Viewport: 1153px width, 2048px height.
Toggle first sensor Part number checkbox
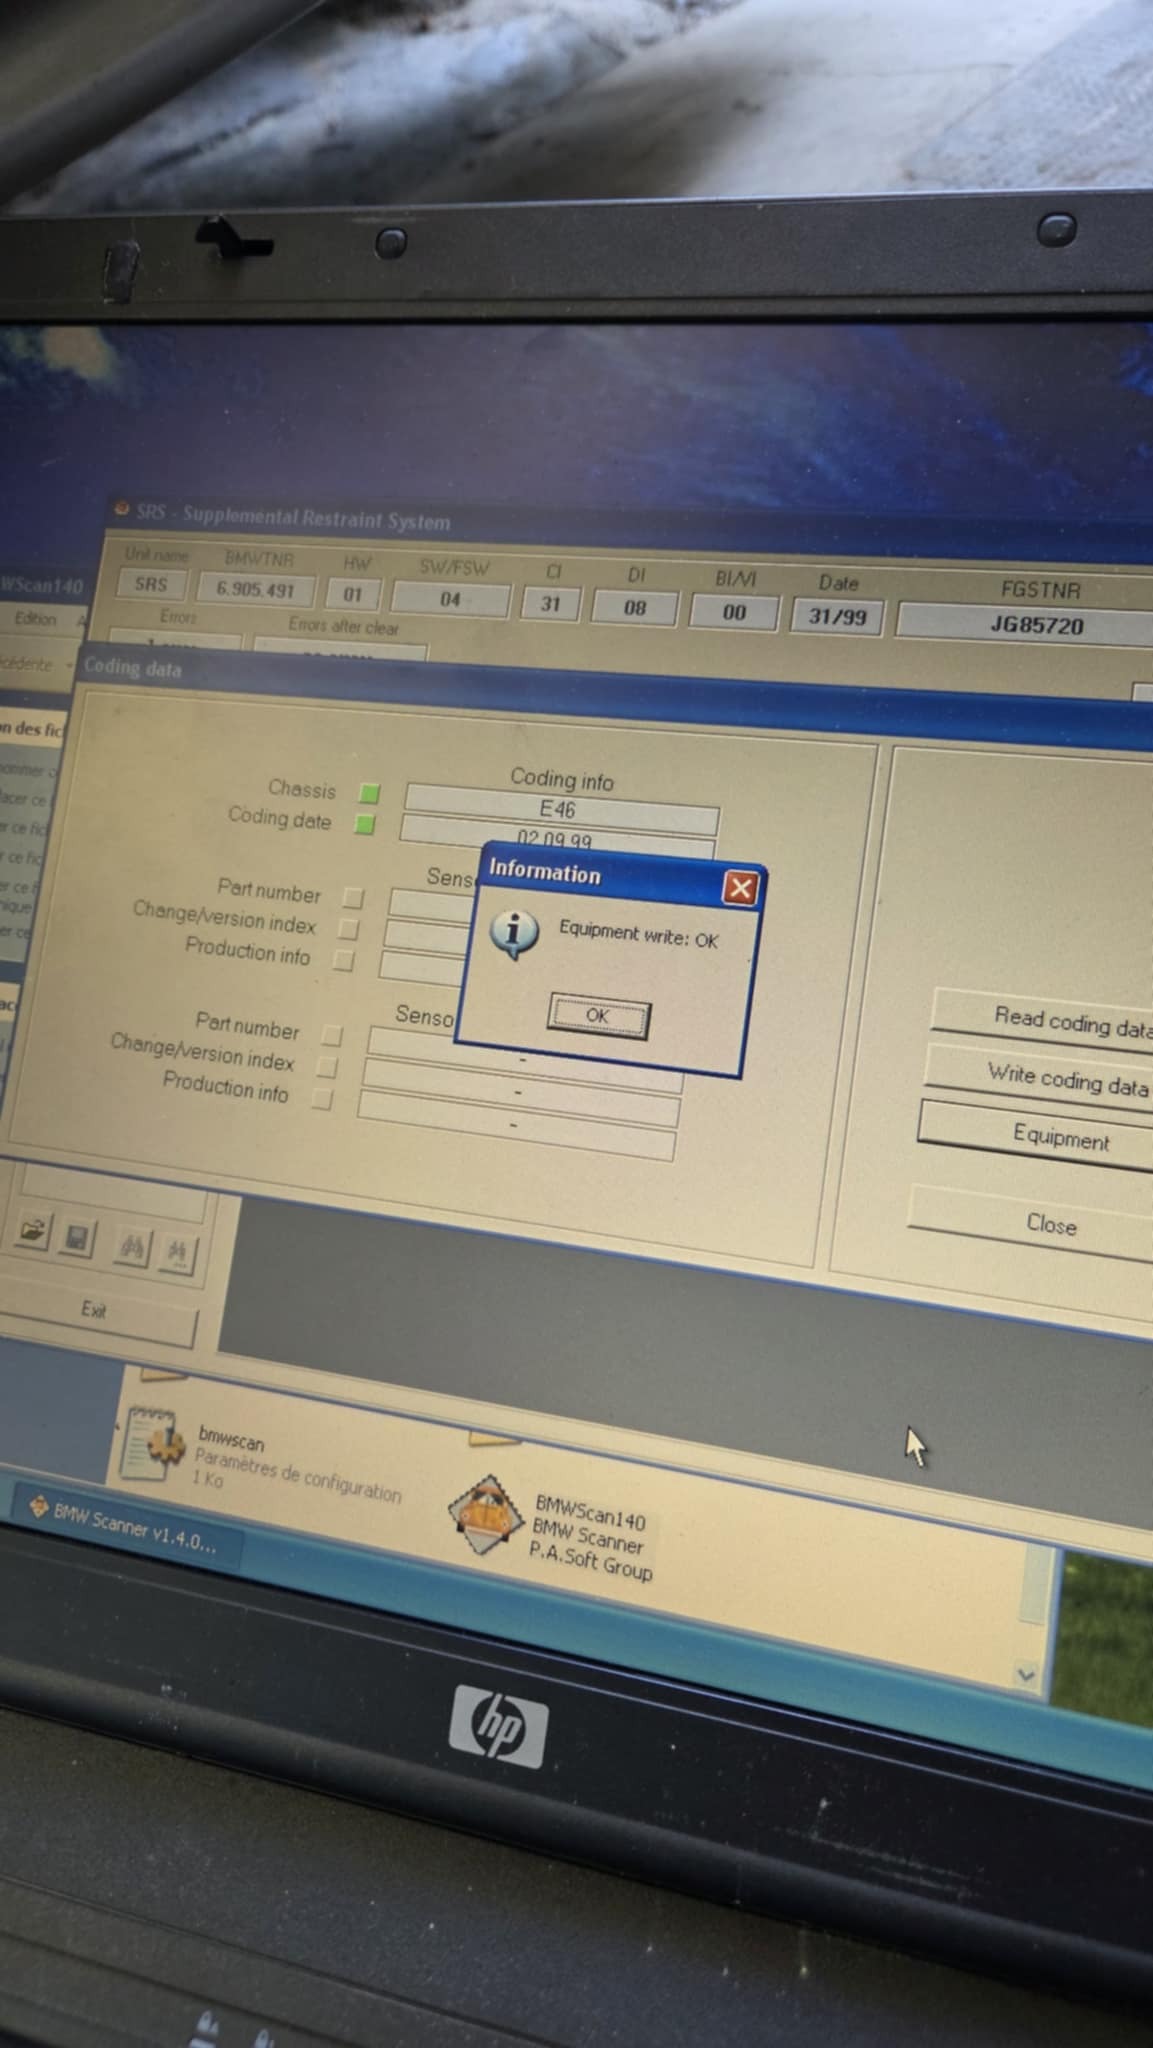[352, 896]
